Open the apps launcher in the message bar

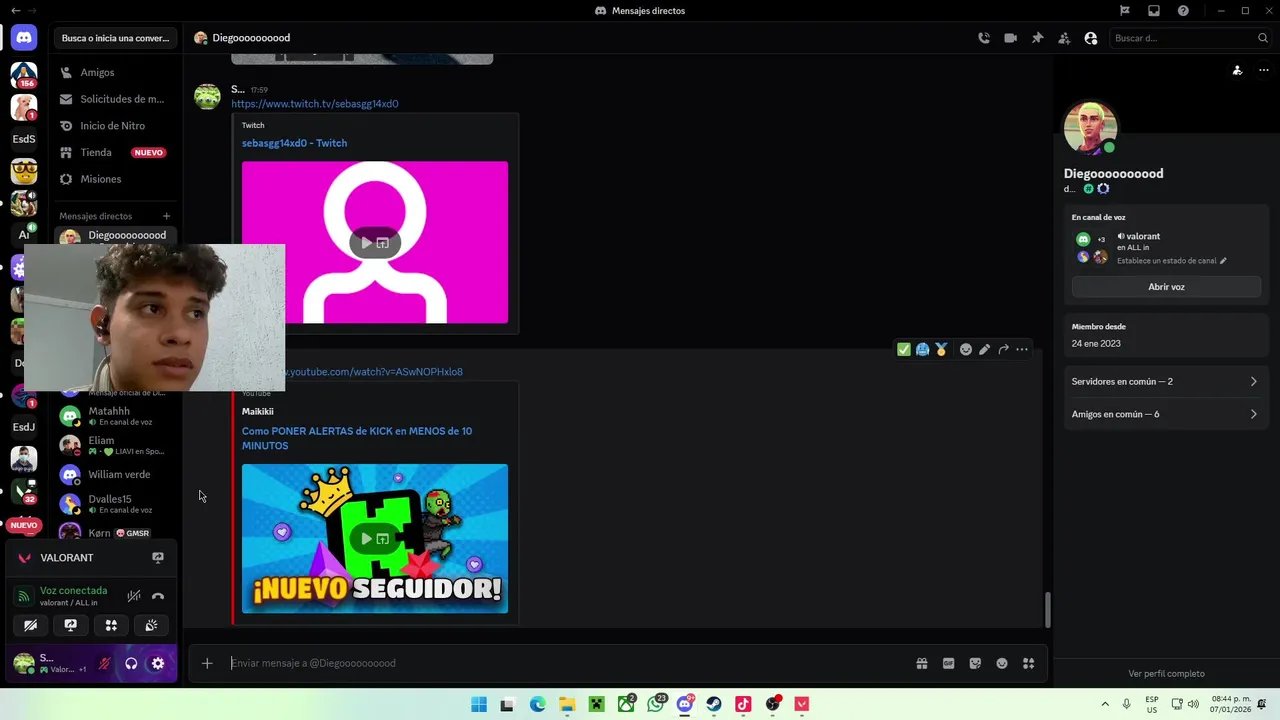[1029, 663]
